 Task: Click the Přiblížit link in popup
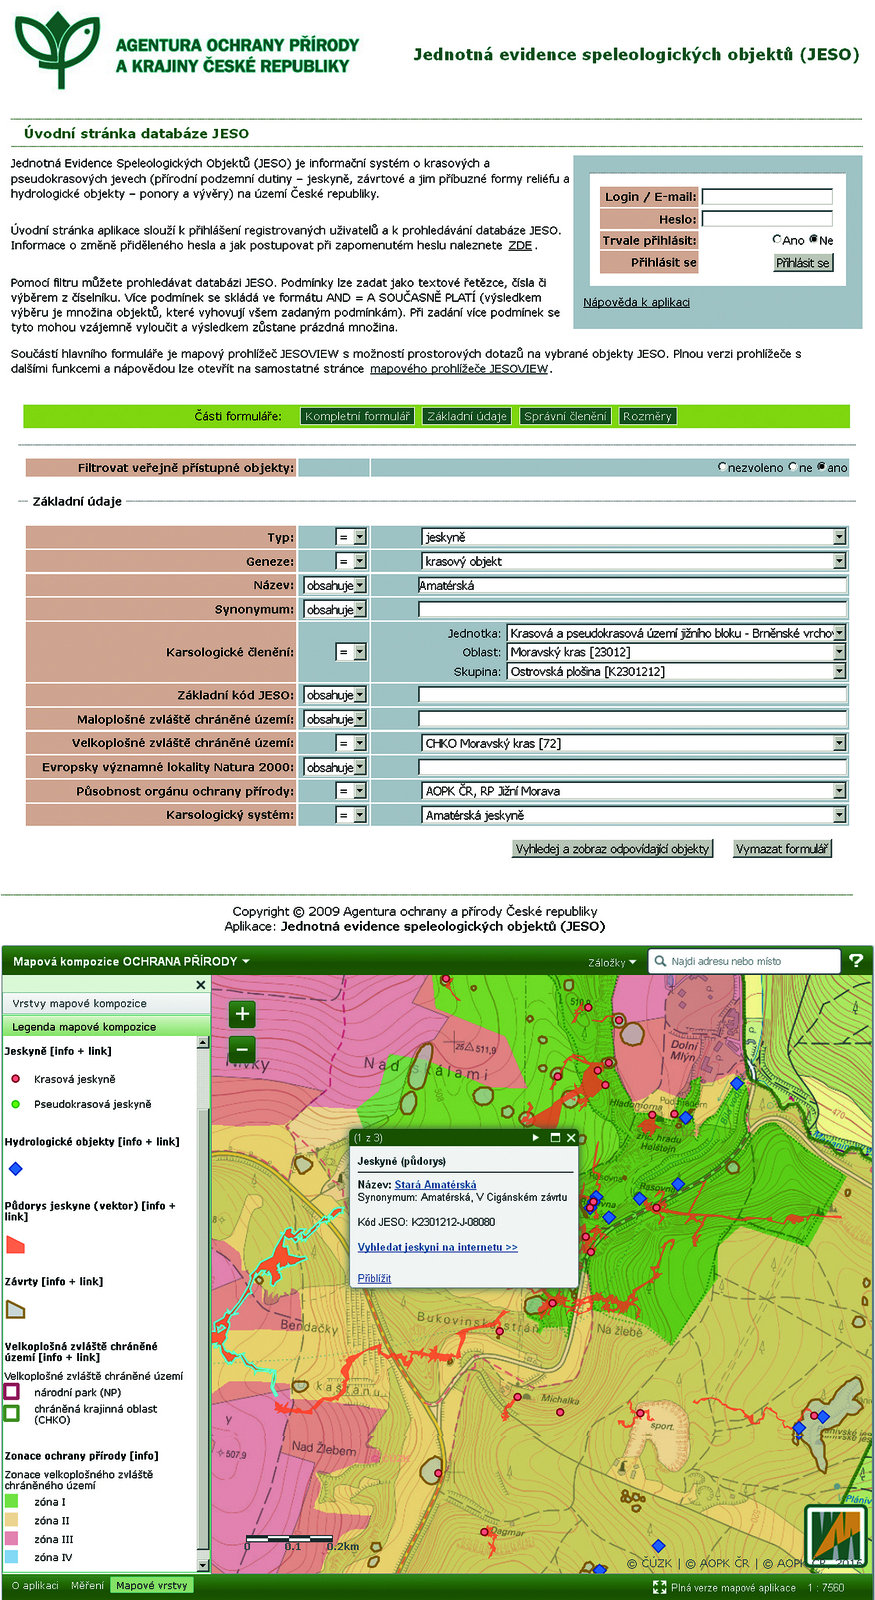point(374,1278)
